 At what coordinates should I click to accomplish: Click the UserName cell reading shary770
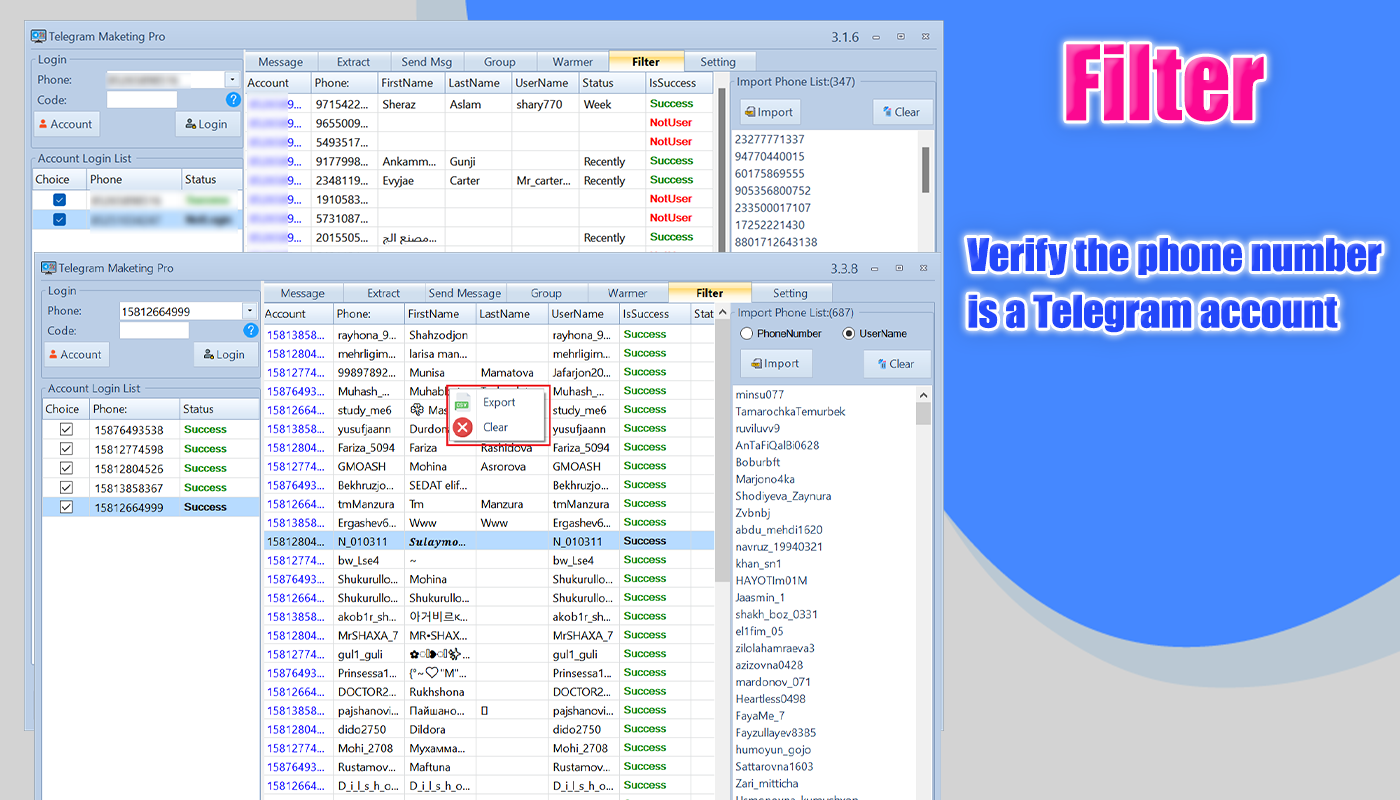[x=546, y=104]
